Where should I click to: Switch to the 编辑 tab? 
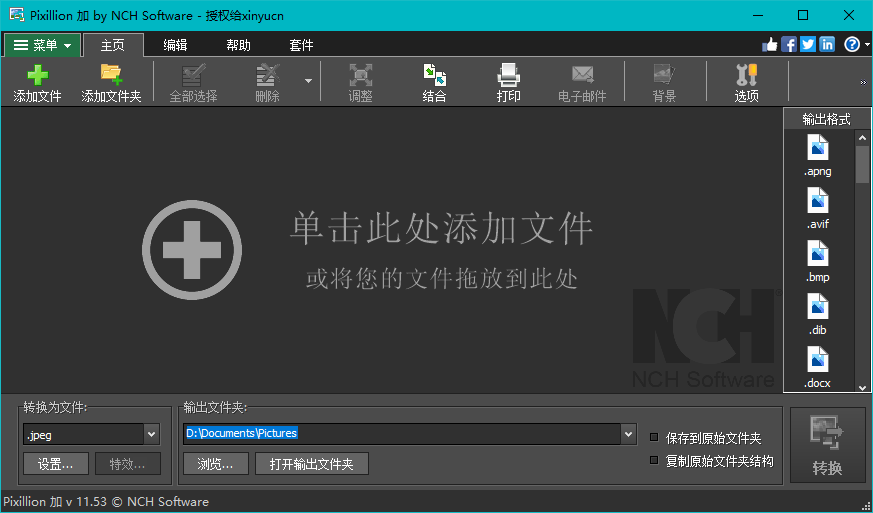click(x=175, y=45)
